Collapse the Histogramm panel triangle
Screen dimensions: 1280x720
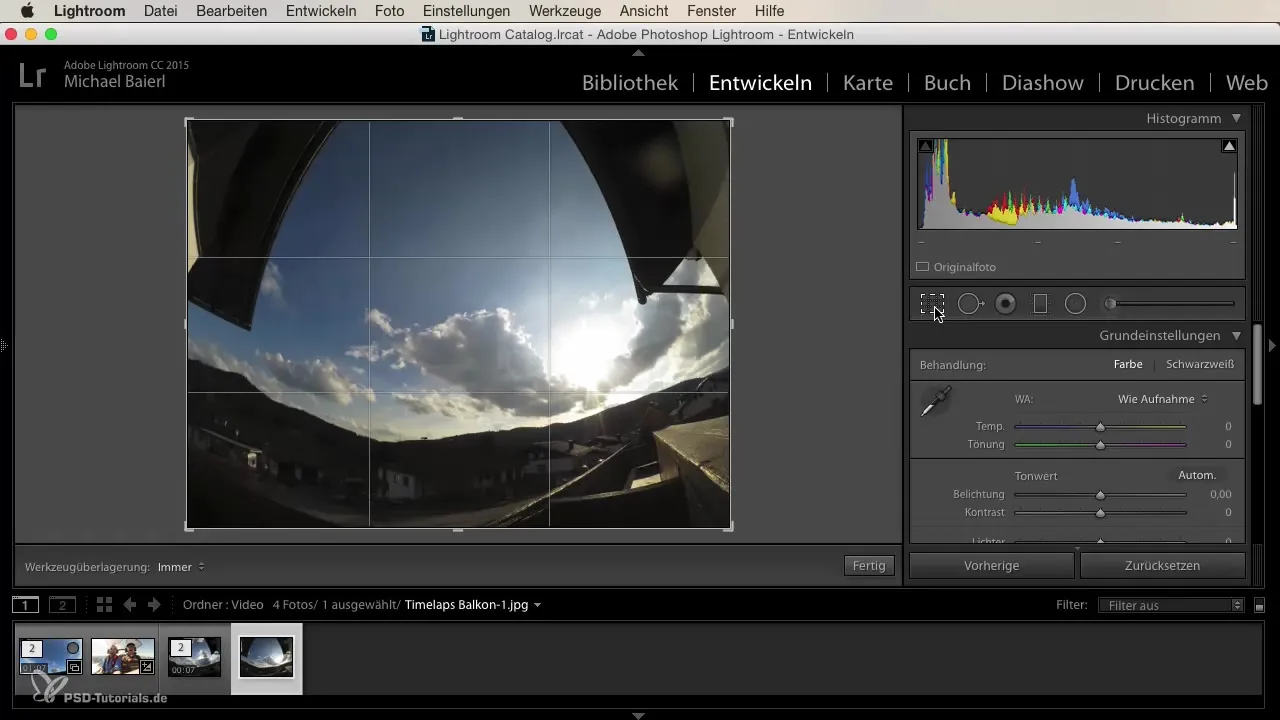tap(1237, 118)
